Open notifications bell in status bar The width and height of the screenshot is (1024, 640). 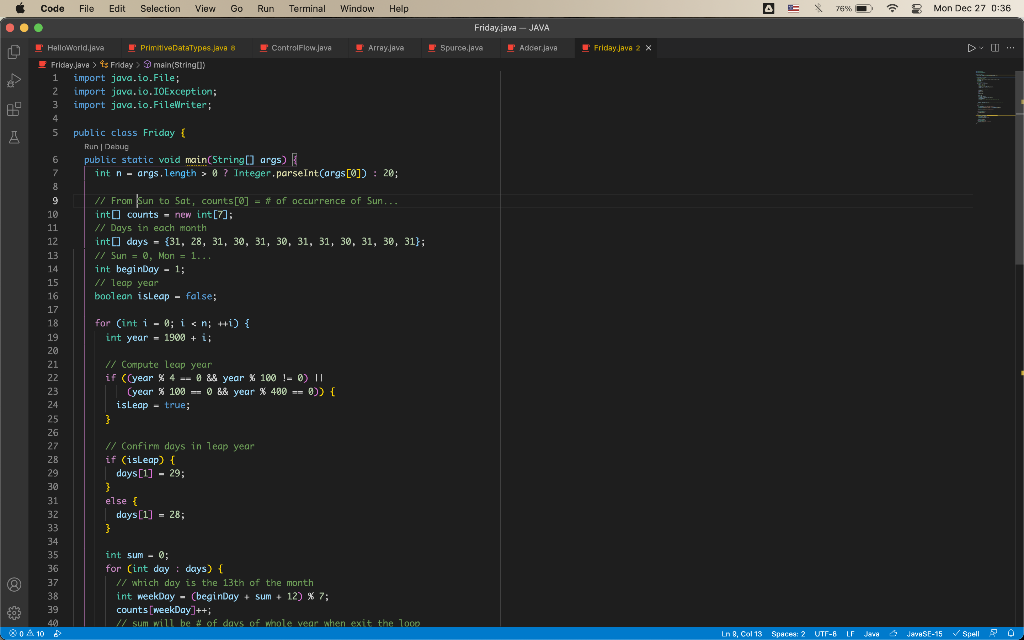[1010, 632]
